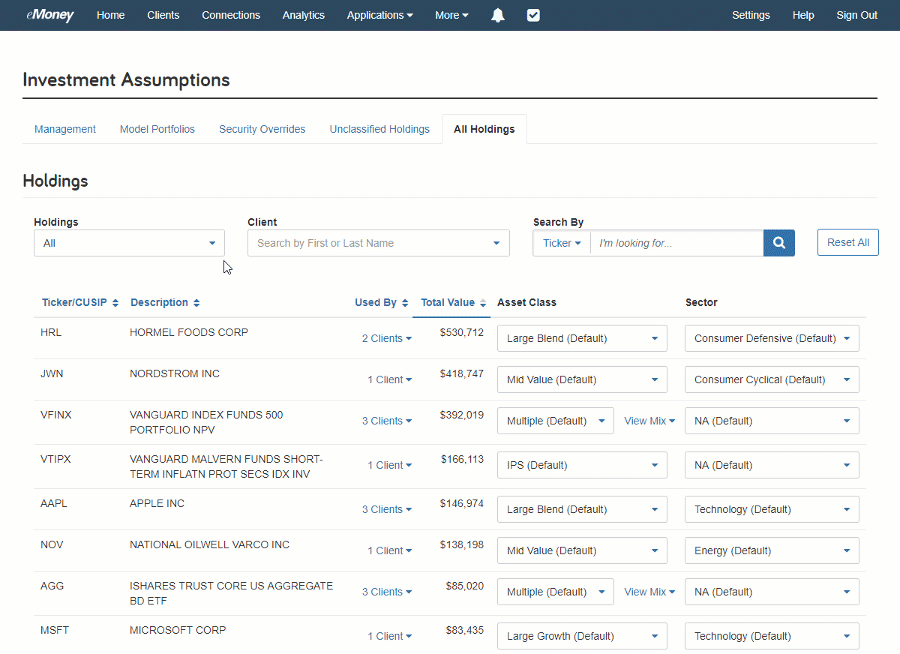Open the Large Growth (Default) asset class dropdown
The height and width of the screenshot is (654, 900).
coord(582,637)
